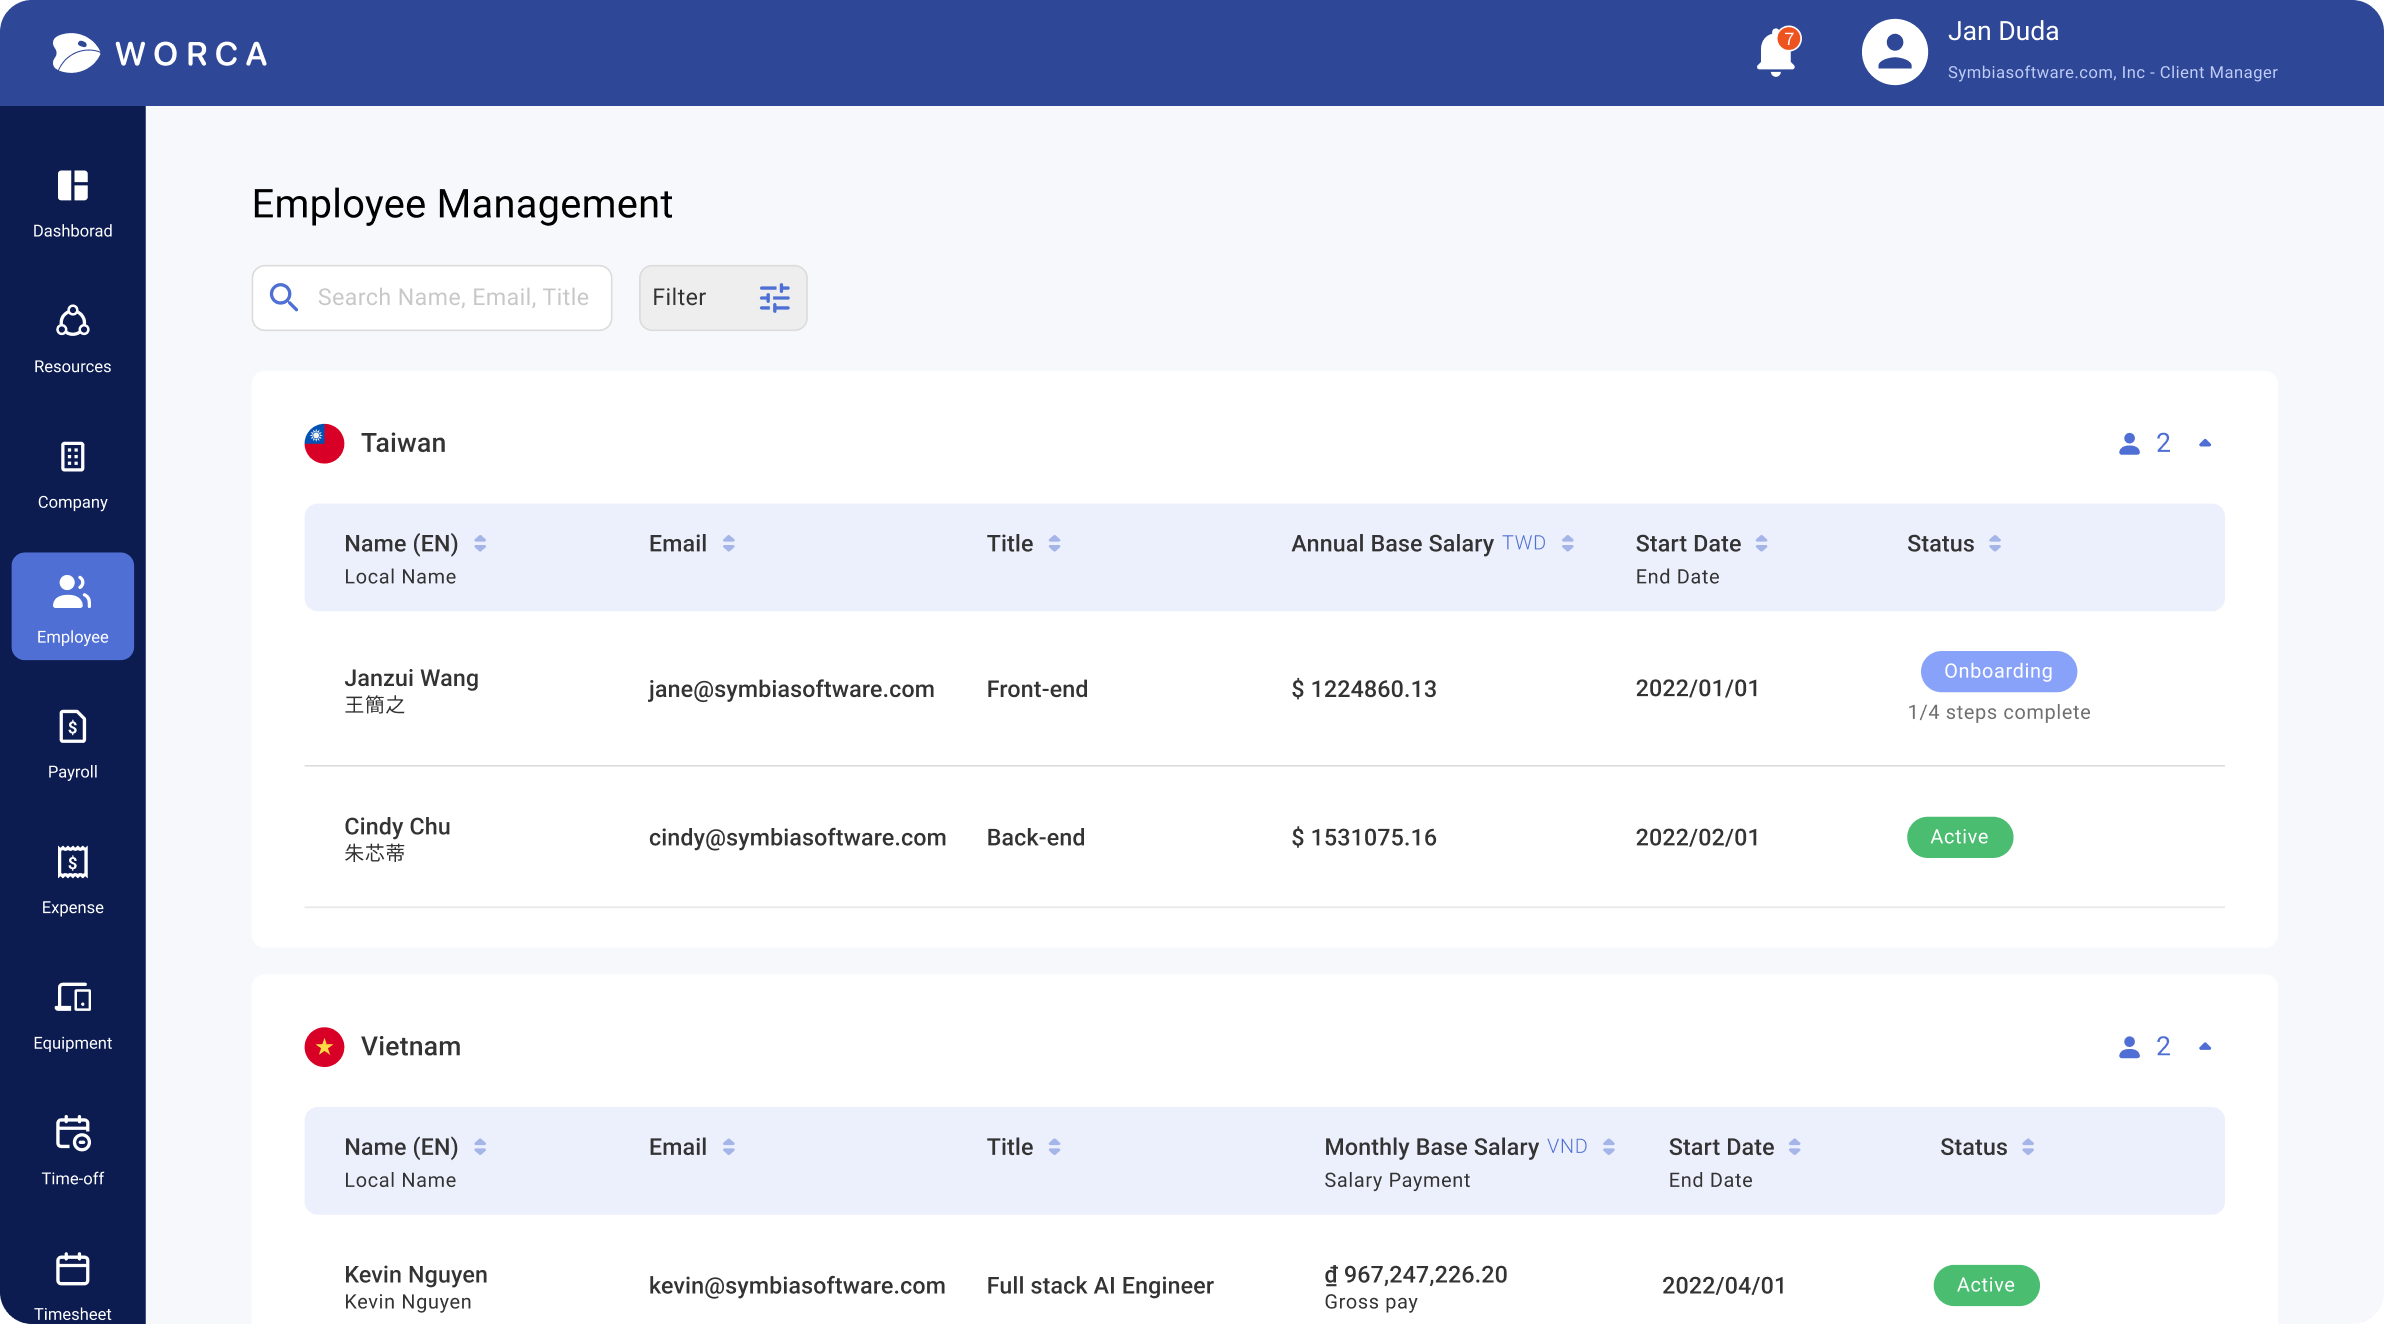Sort Taiwan table by Name (EN)
The height and width of the screenshot is (1324, 2384).
click(480, 543)
